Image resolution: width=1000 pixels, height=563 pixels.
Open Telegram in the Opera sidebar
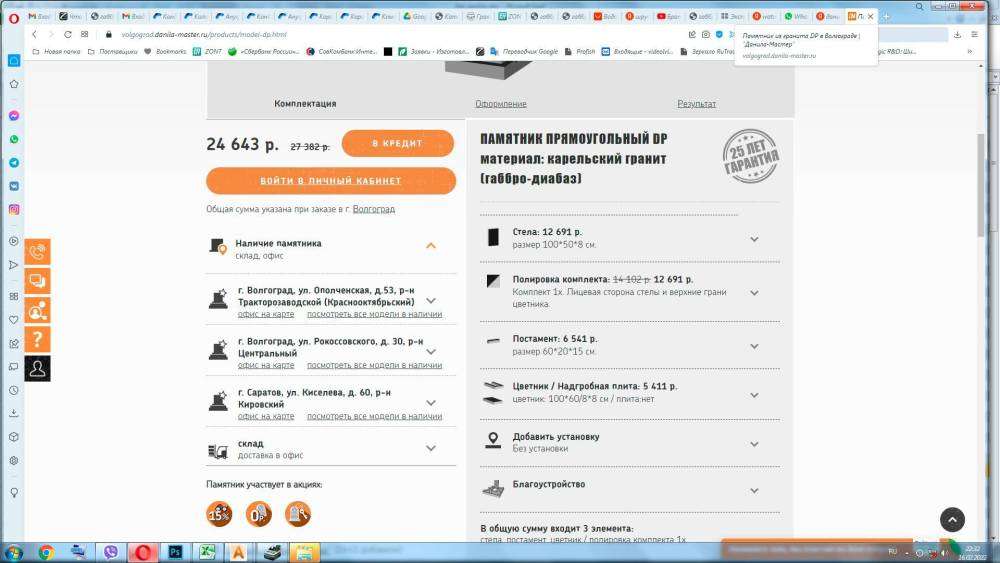[14, 162]
